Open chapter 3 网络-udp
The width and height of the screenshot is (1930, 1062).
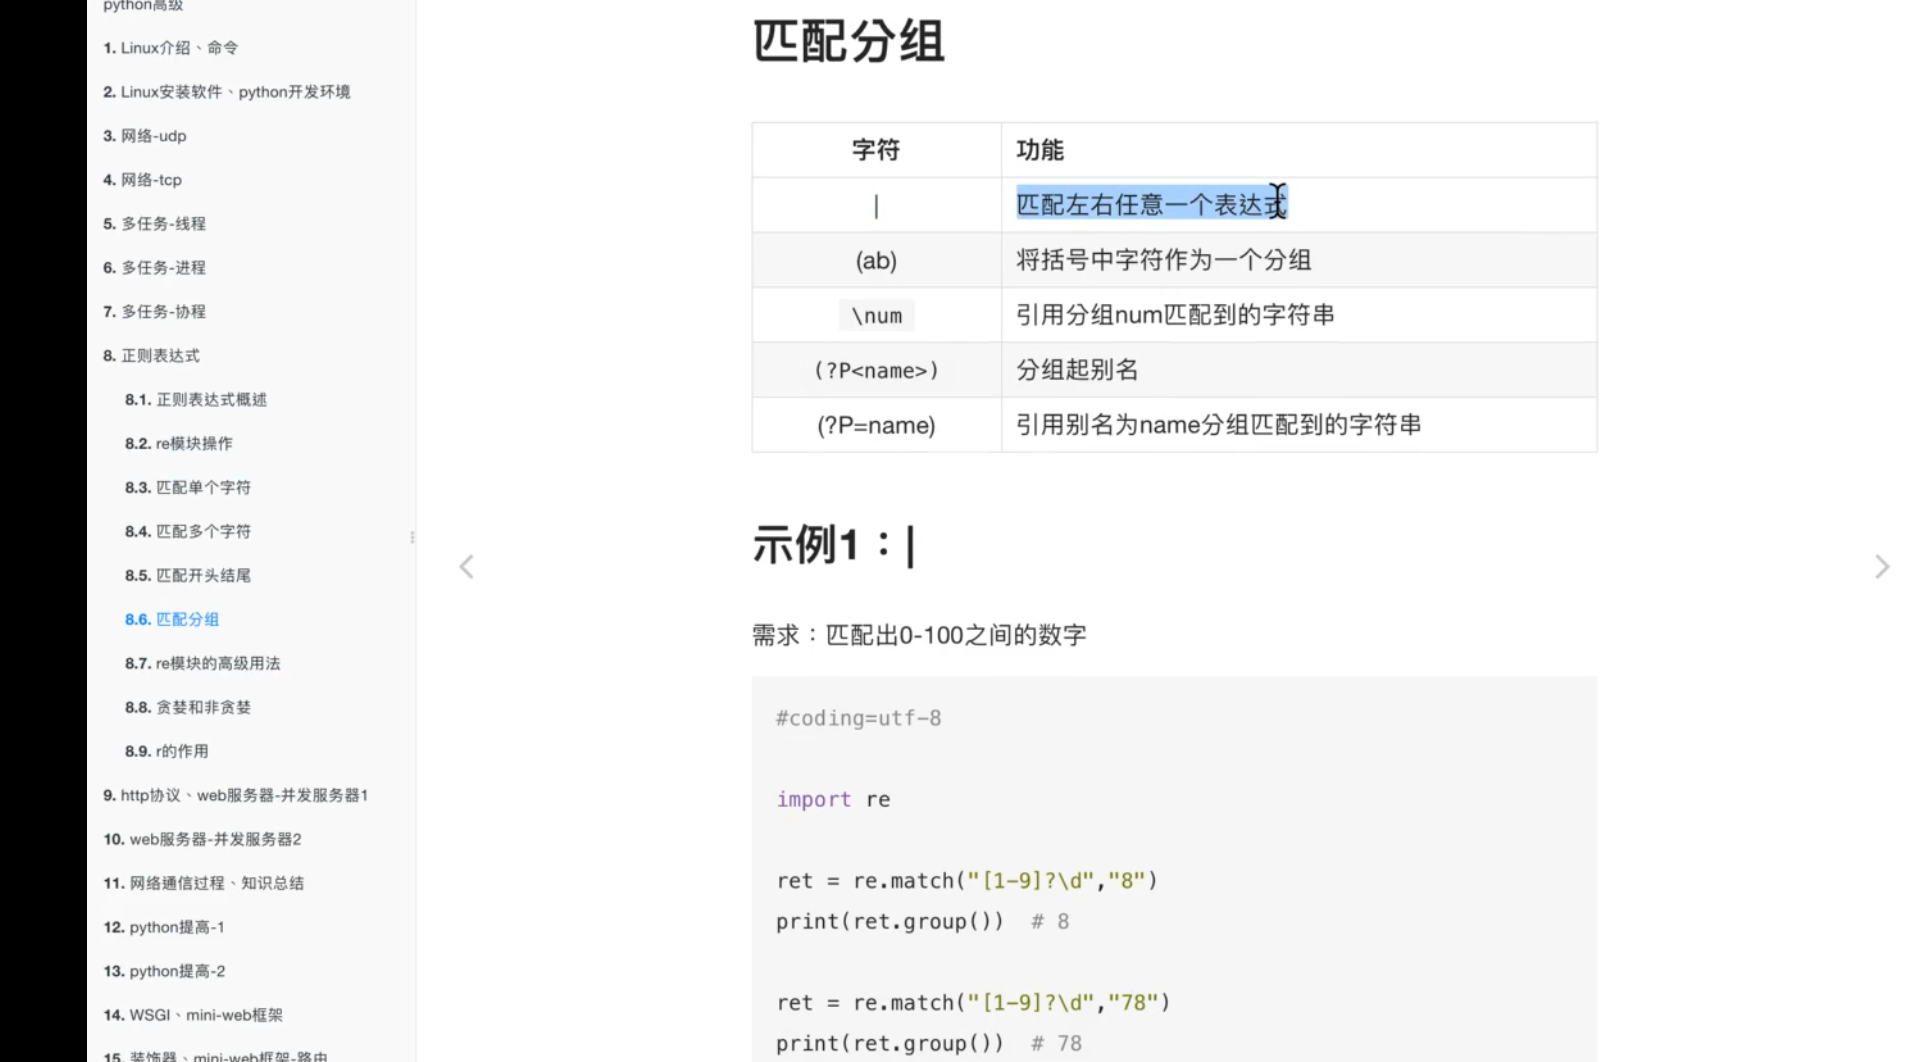coord(145,136)
